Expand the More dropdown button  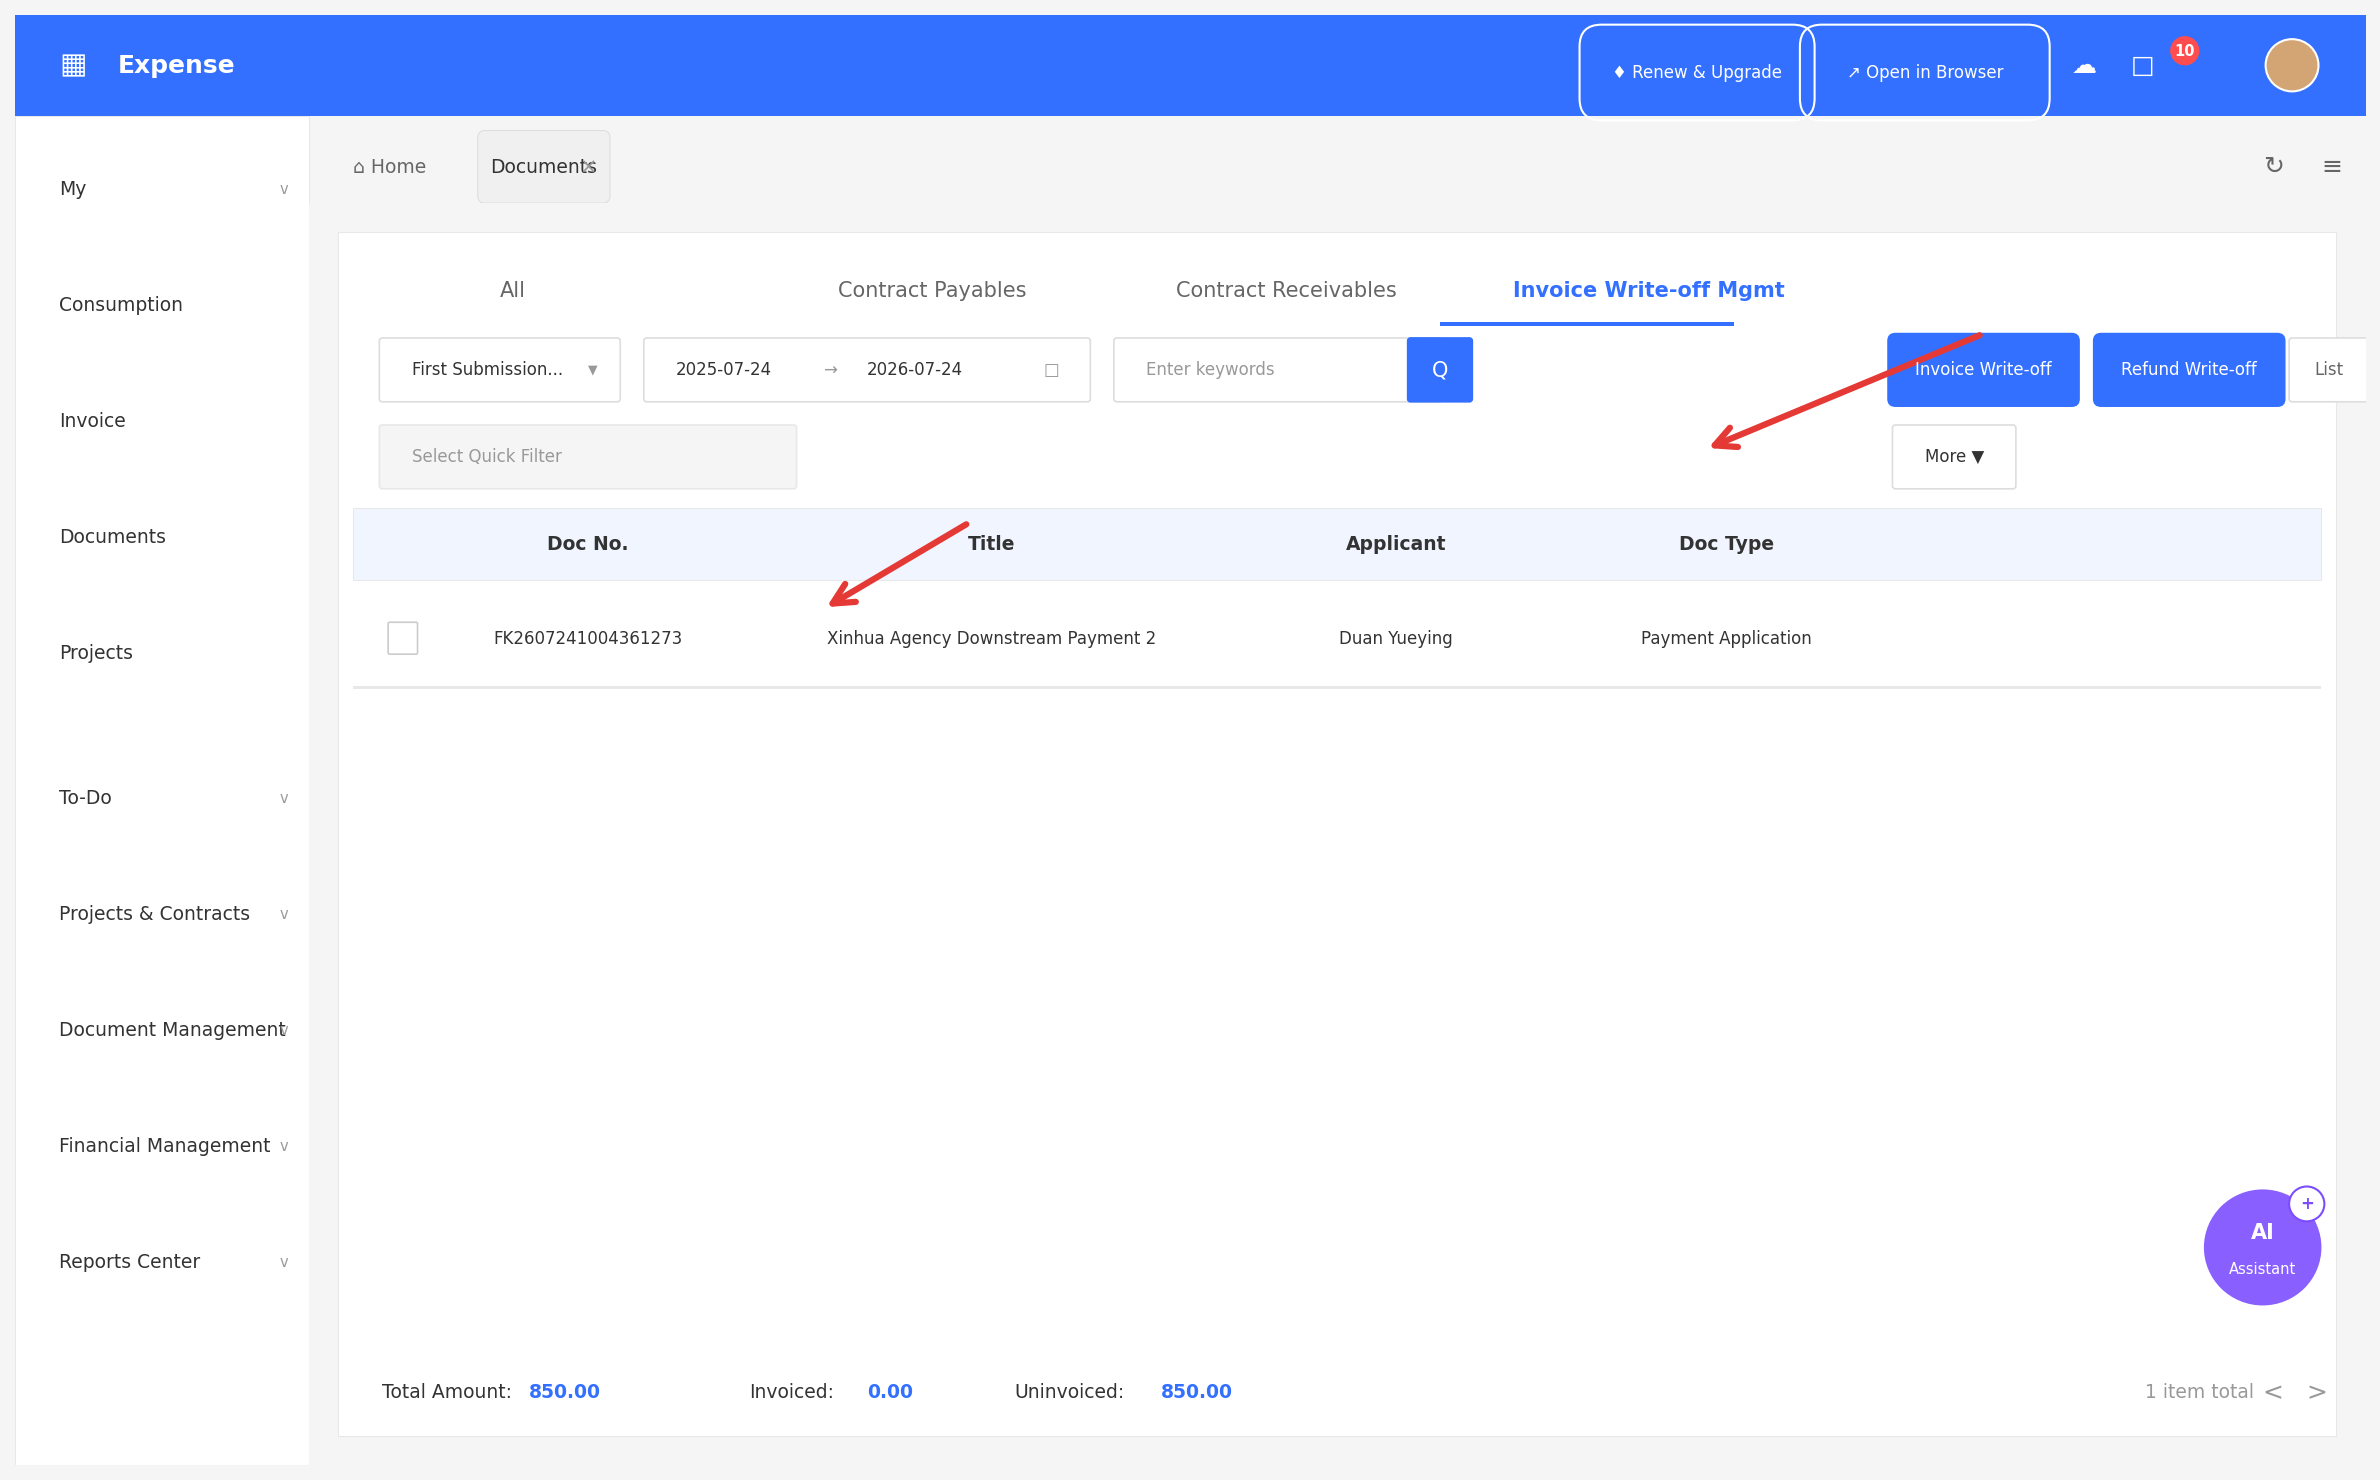click(1953, 457)
